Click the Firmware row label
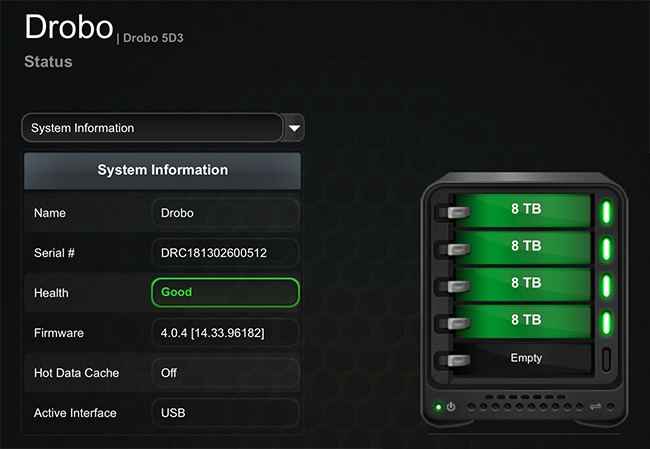650x449 pixels. (x=59, y=333)
